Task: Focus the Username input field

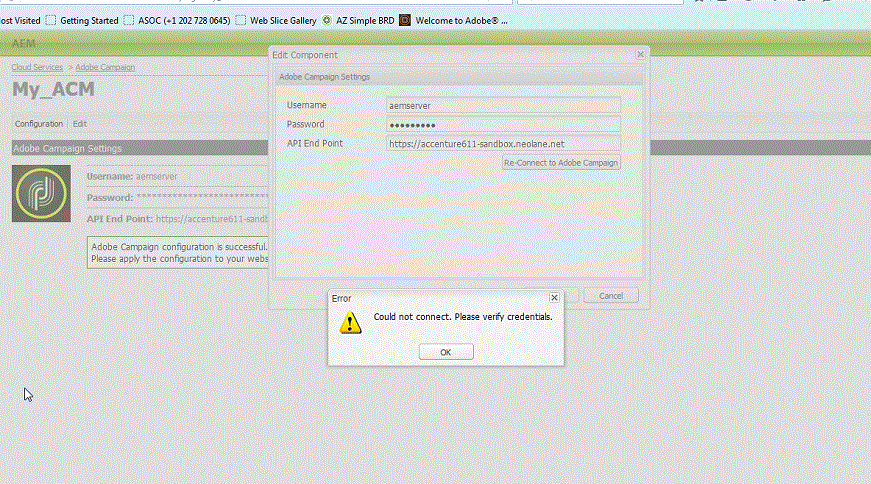Action: [x=503, y=106]
